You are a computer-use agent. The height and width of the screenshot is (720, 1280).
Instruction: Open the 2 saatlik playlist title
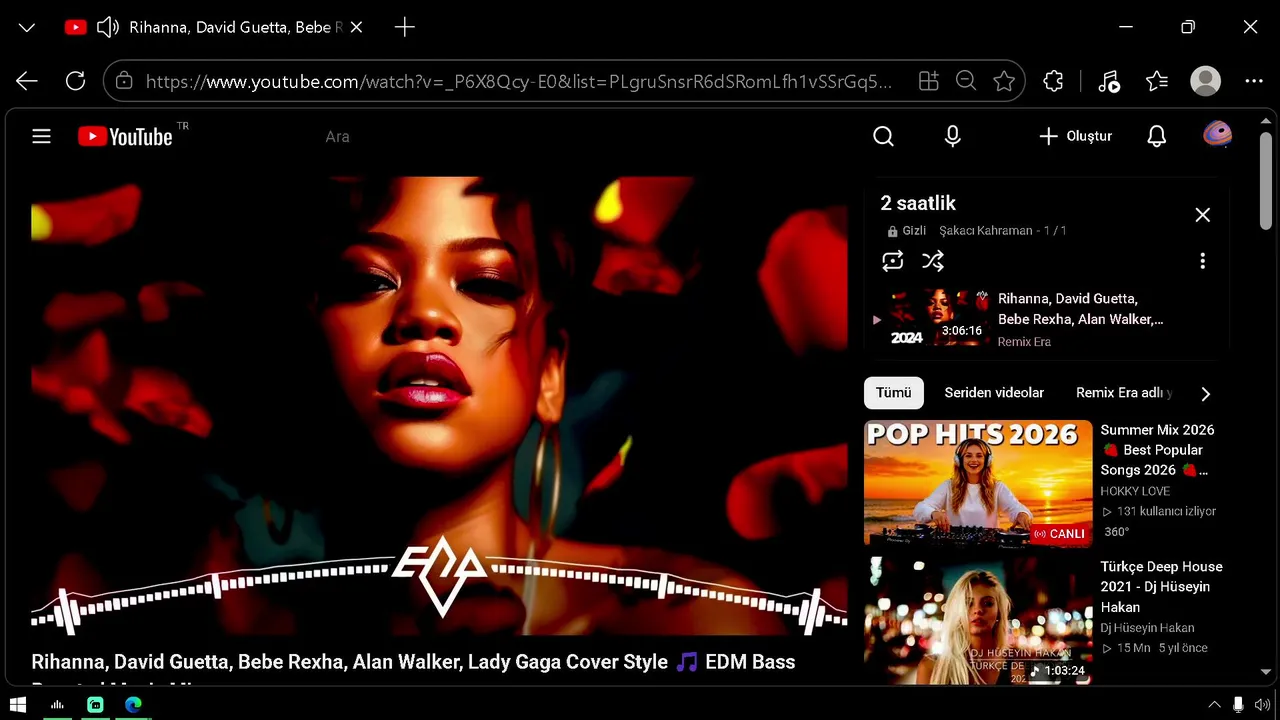click(x=918, y=203)
